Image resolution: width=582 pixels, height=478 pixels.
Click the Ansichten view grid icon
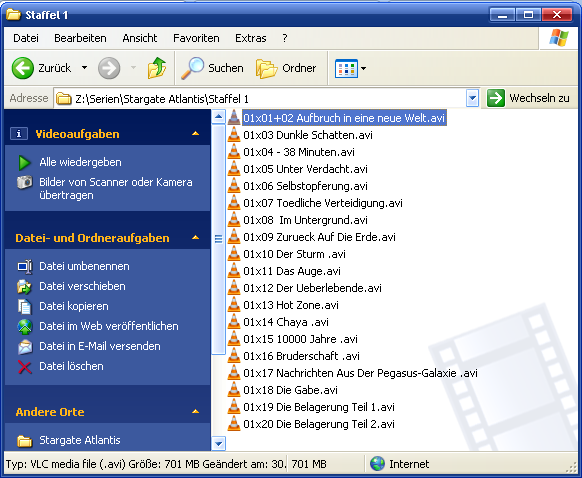(346, 68)
